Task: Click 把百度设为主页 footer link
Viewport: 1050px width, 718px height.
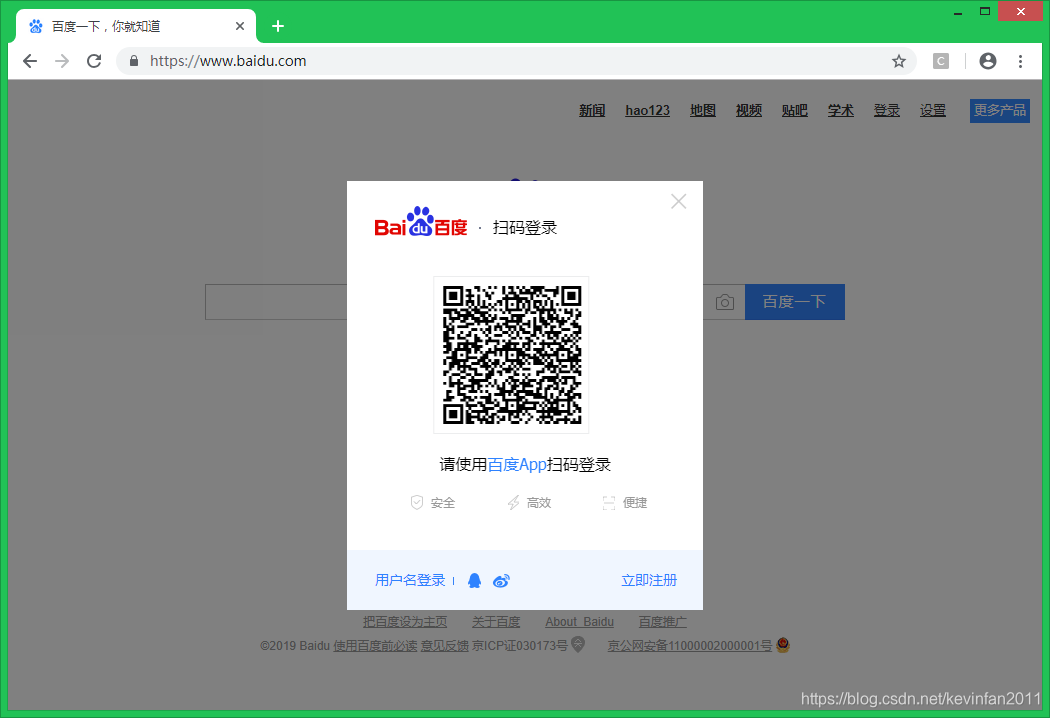Action: click(404, 622)
